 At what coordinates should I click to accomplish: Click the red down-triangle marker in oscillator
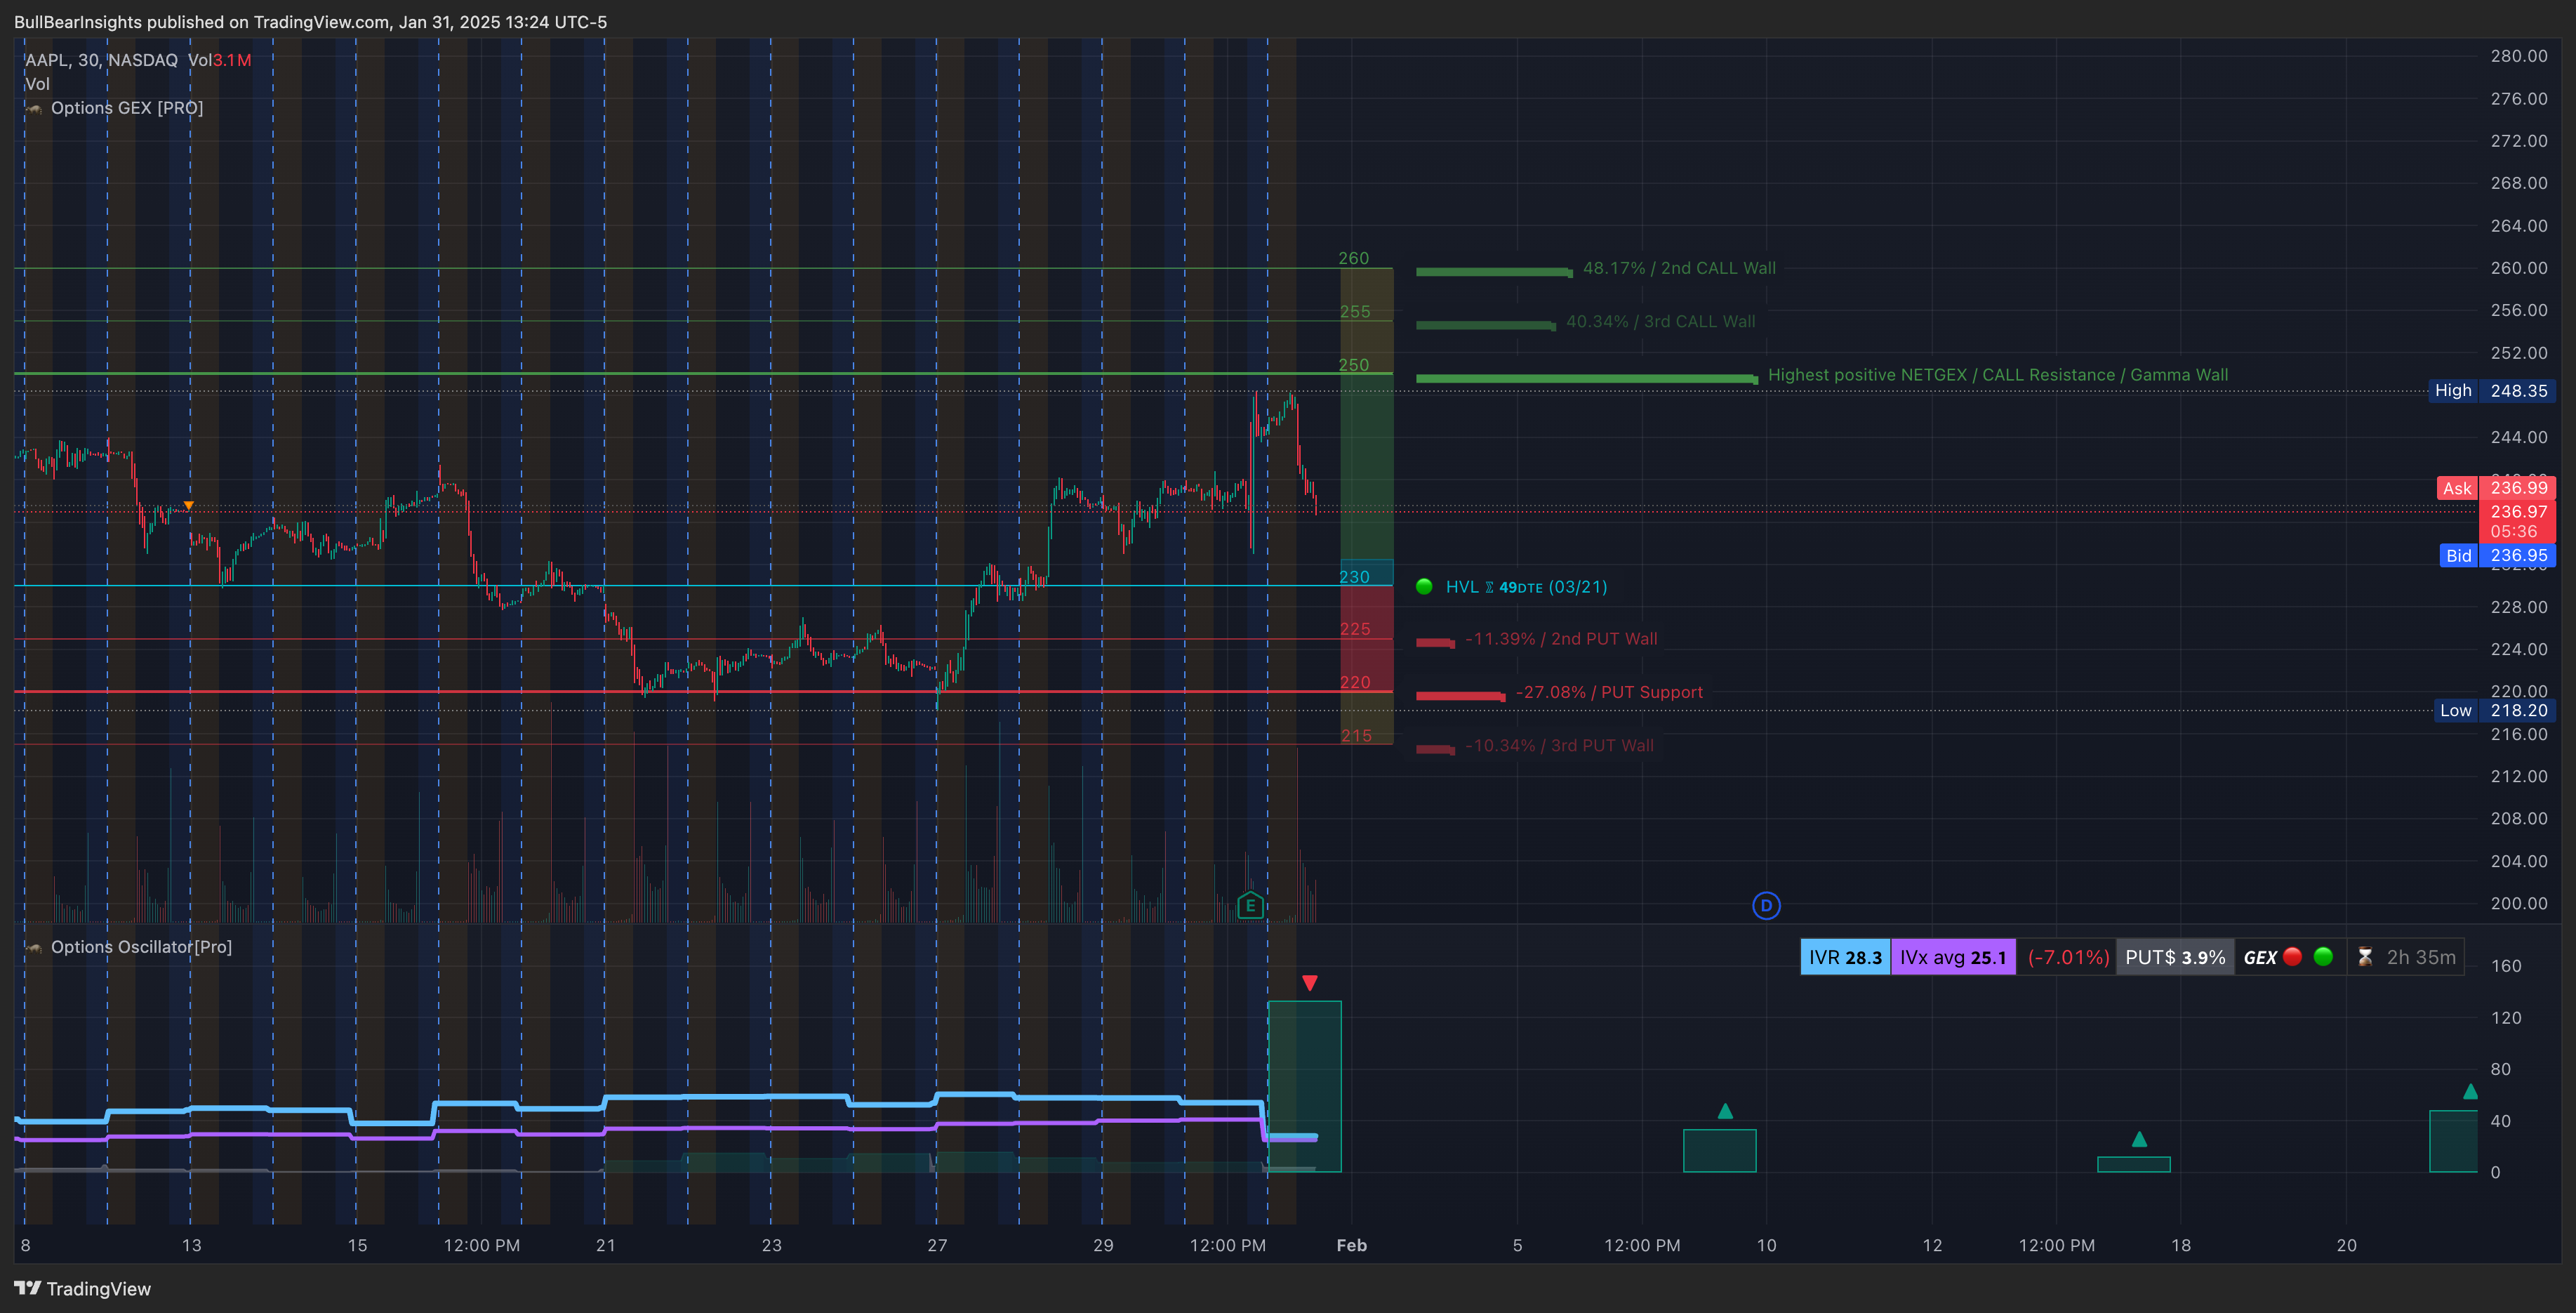[x=1309, y=983]
